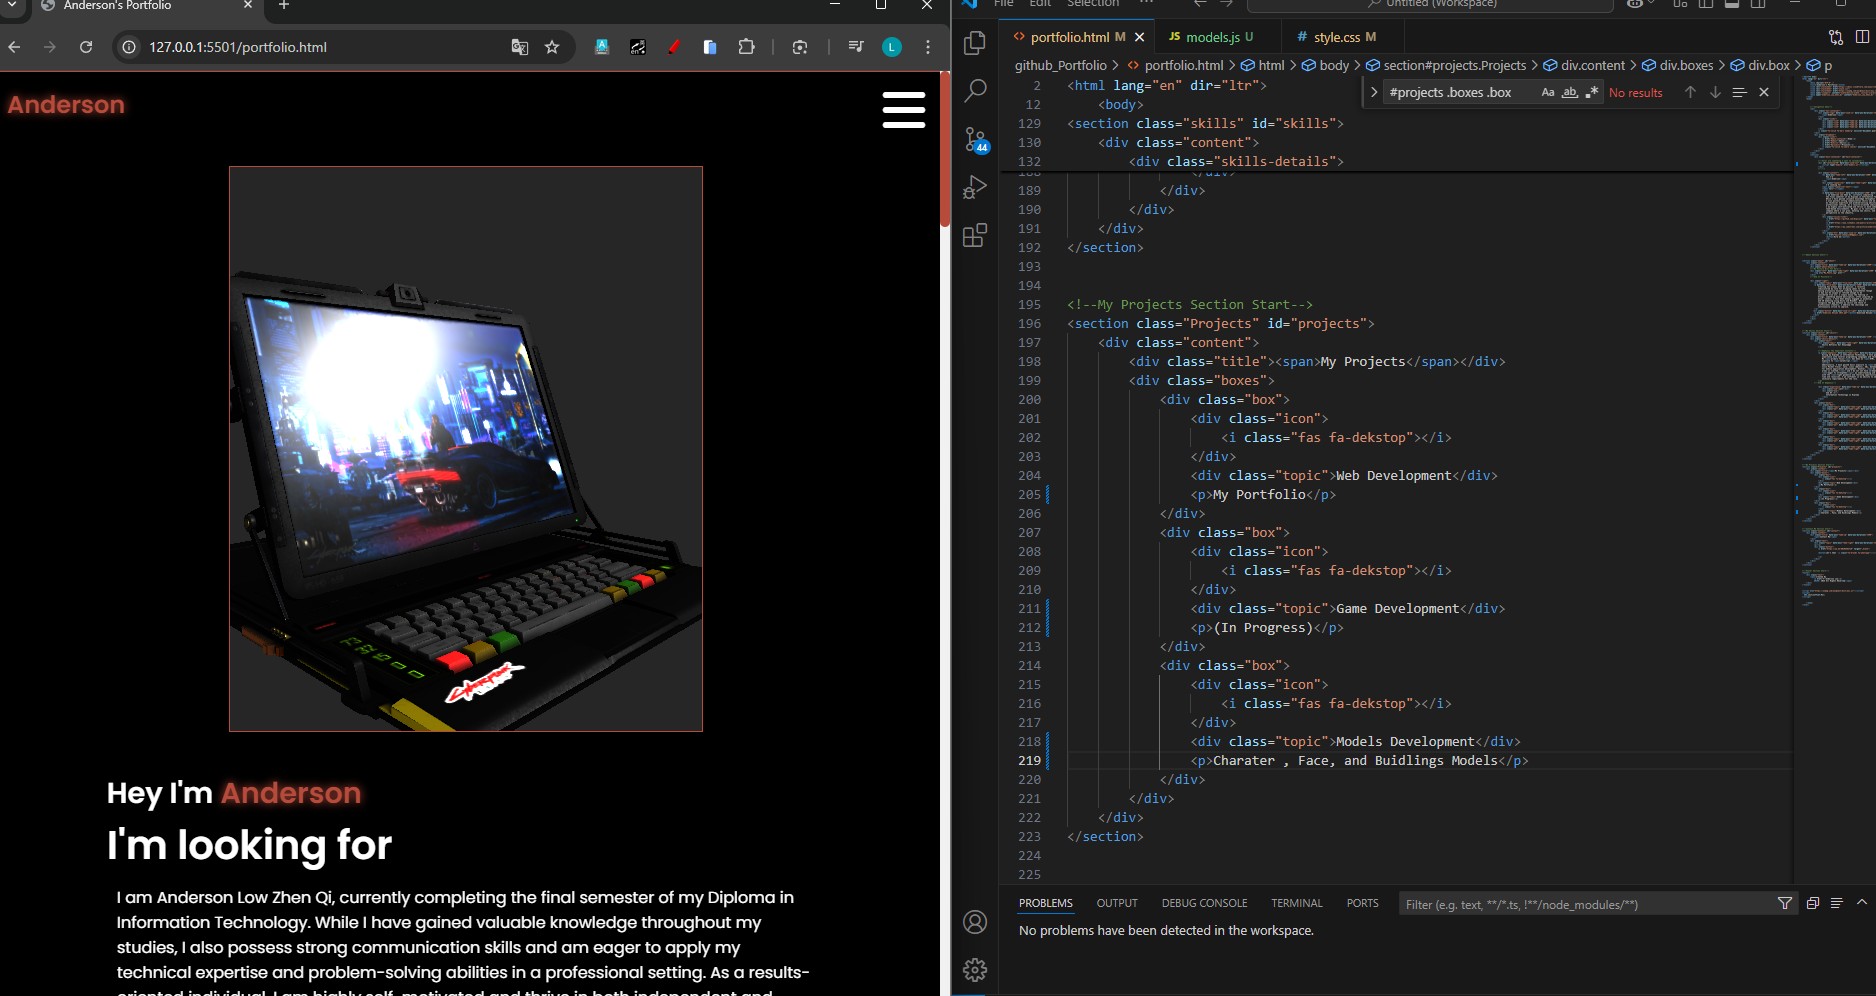The width and height of the screenshot is (1876, 996).
Task: Open the Problems filter options funnel
Action: point(1785,903)
